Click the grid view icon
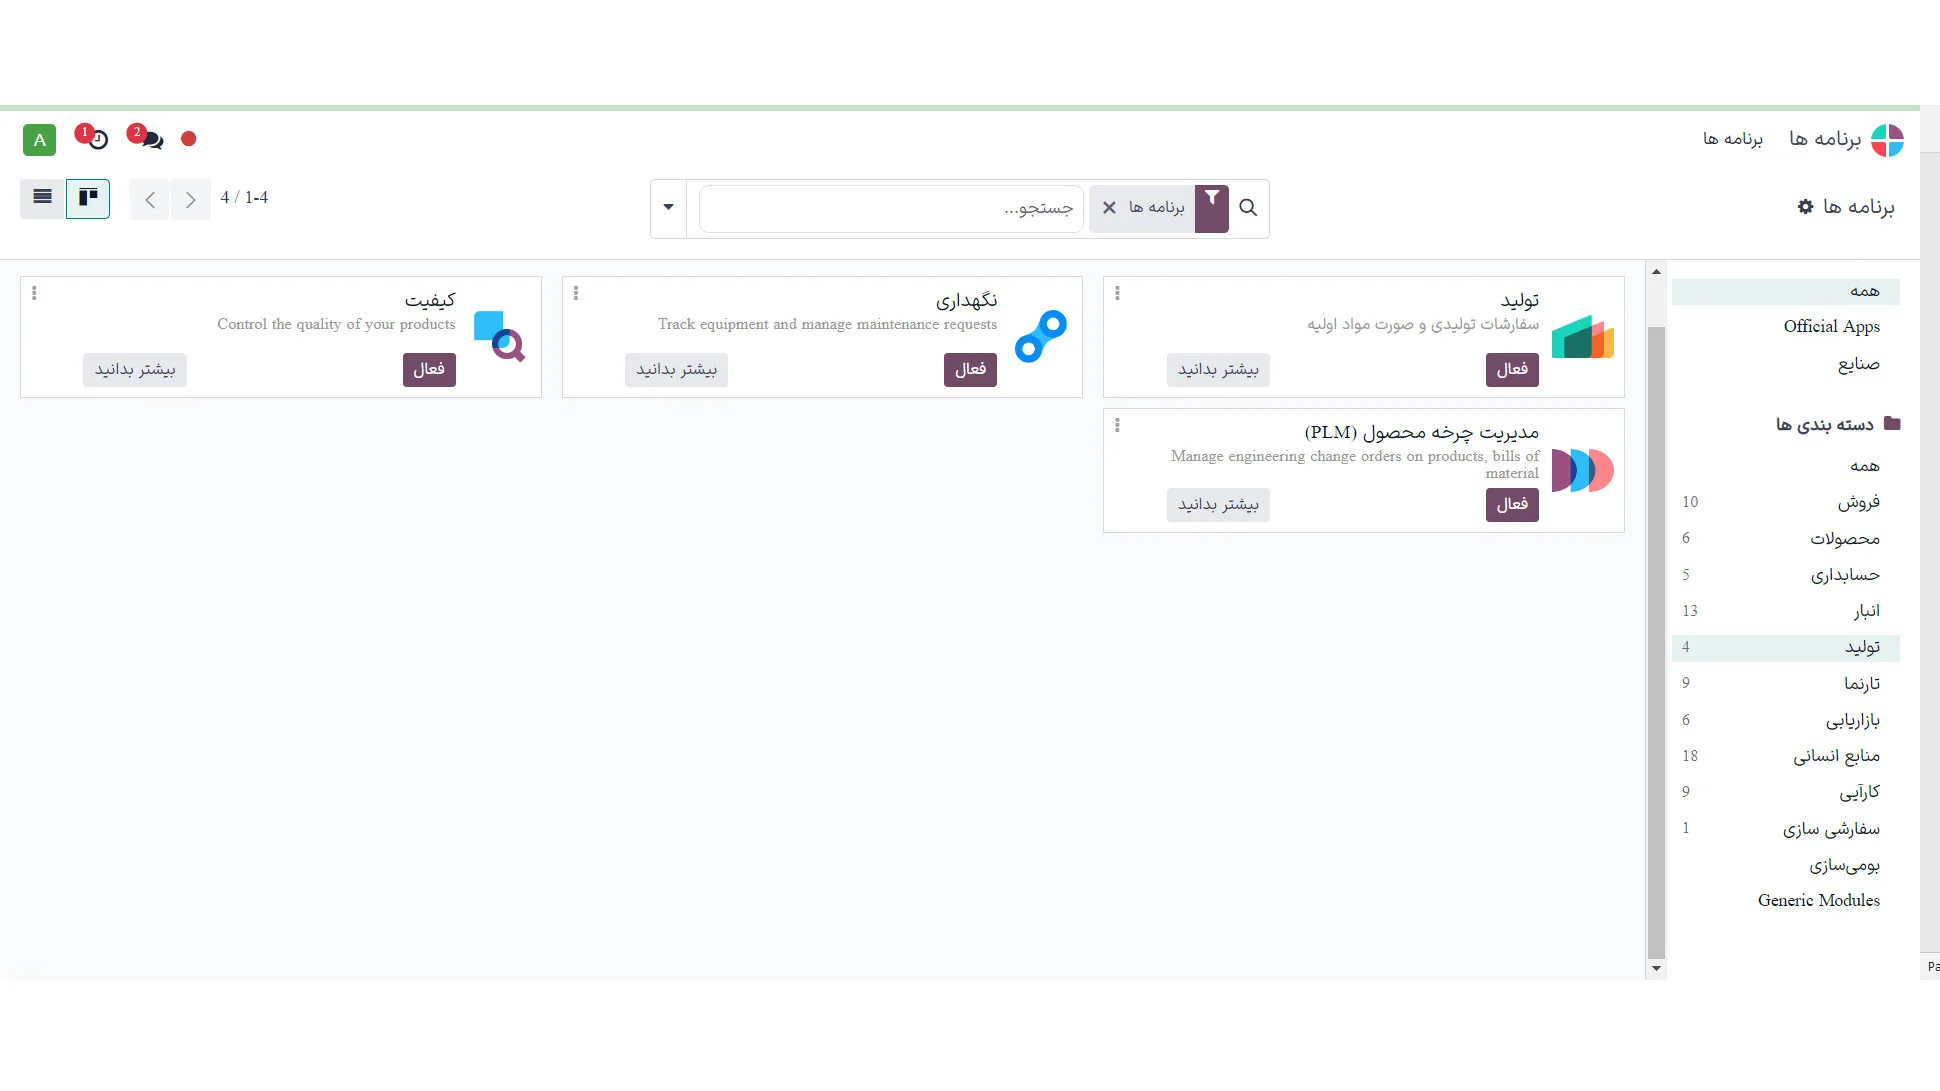The height and width of the screenshot is (1091, 1940). pyautogui.click(x=87, y=198)
